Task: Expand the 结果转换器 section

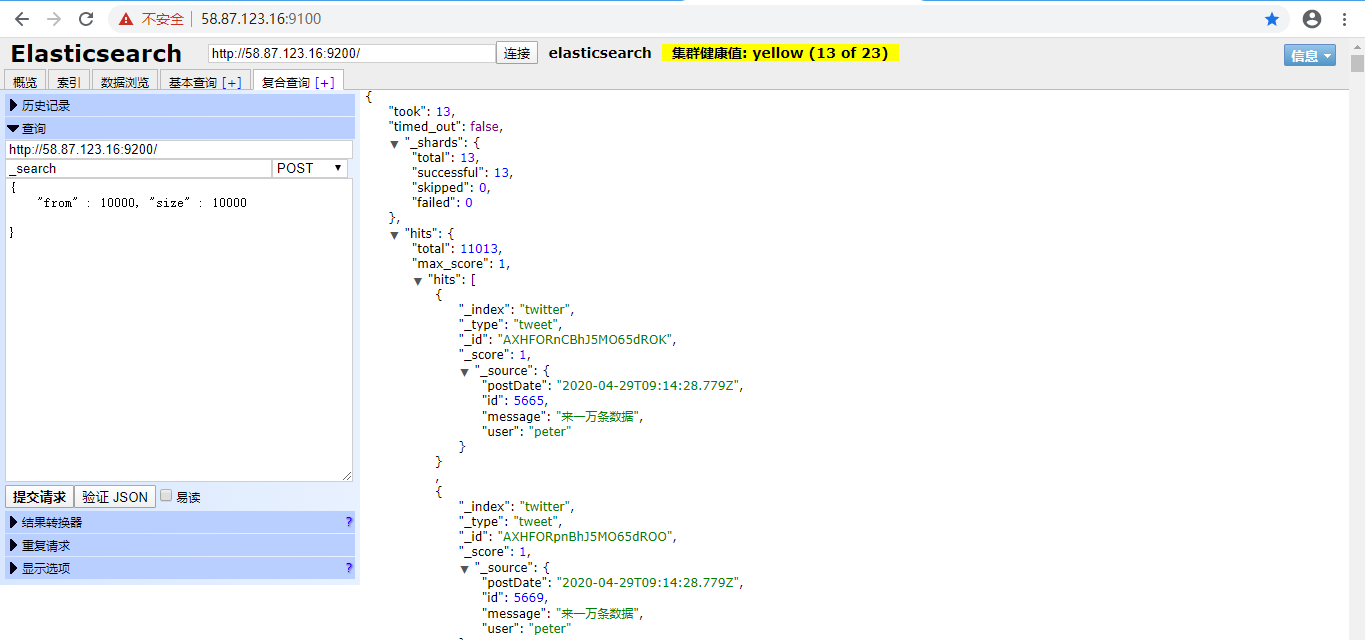Action: click(x=180, y=522)
